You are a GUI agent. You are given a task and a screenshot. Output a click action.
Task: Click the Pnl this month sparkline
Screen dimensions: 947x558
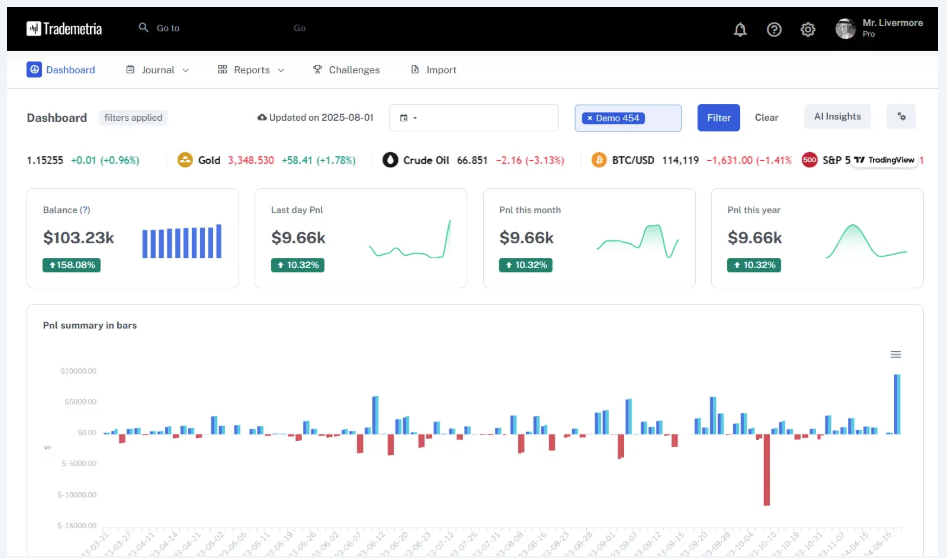coord(638,241)
